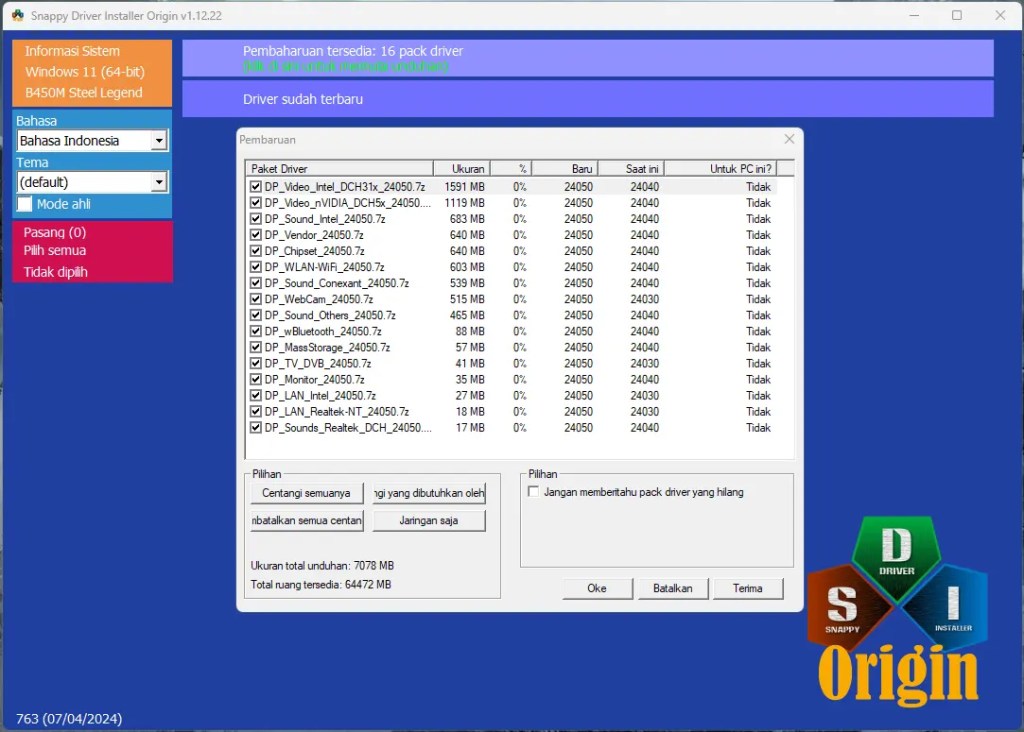The height and width of the screenshot is (732, 1024).
Task: Click the Centangi semuanya button
Action: [304, 493]
